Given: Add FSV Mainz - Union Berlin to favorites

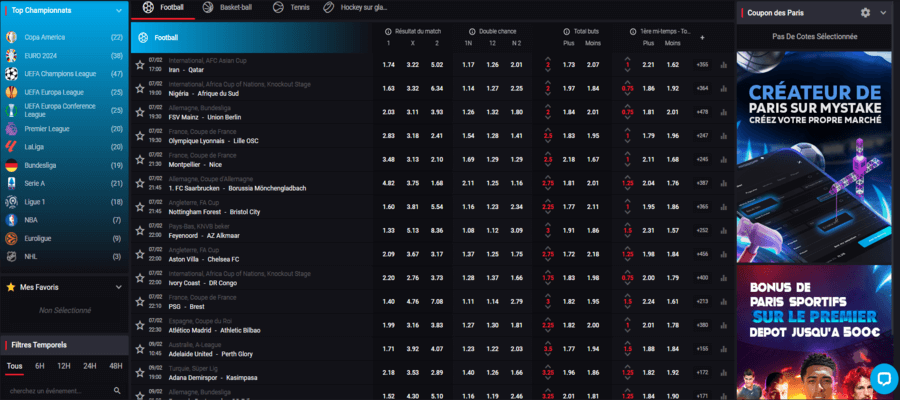Looking at the screenshot, I should 139,112.
